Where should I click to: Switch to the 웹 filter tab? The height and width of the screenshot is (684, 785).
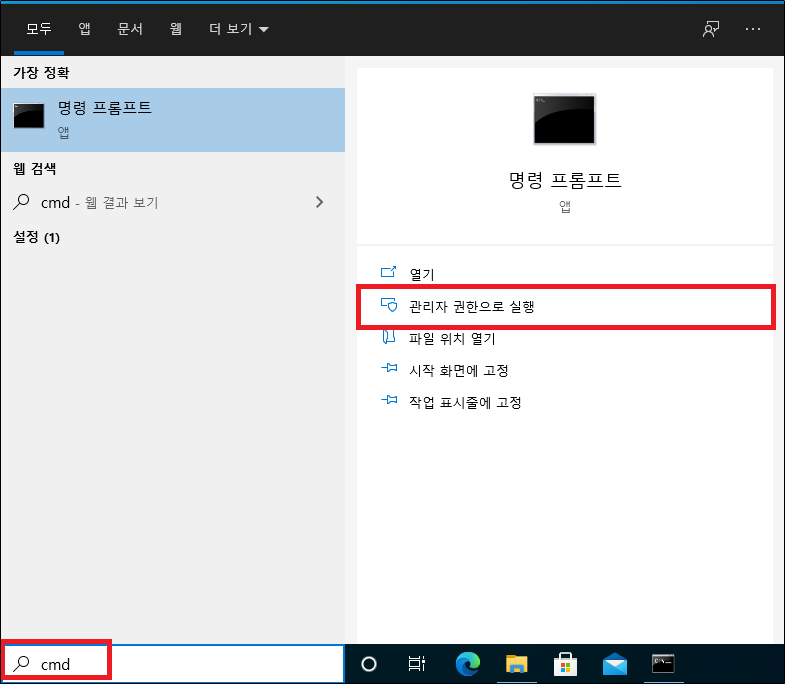coord(175,29)
